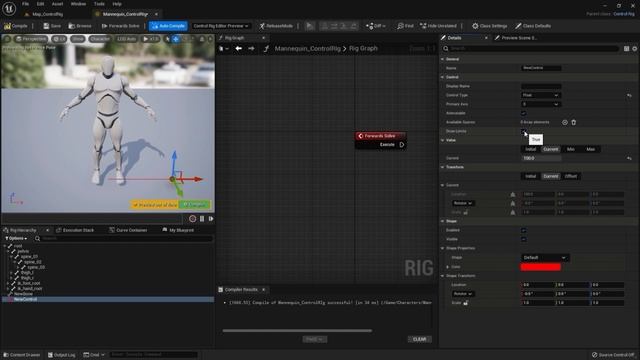Open the Help menu
The width and height of the screenshot is (640, 360).
click(x=117, y=4)
